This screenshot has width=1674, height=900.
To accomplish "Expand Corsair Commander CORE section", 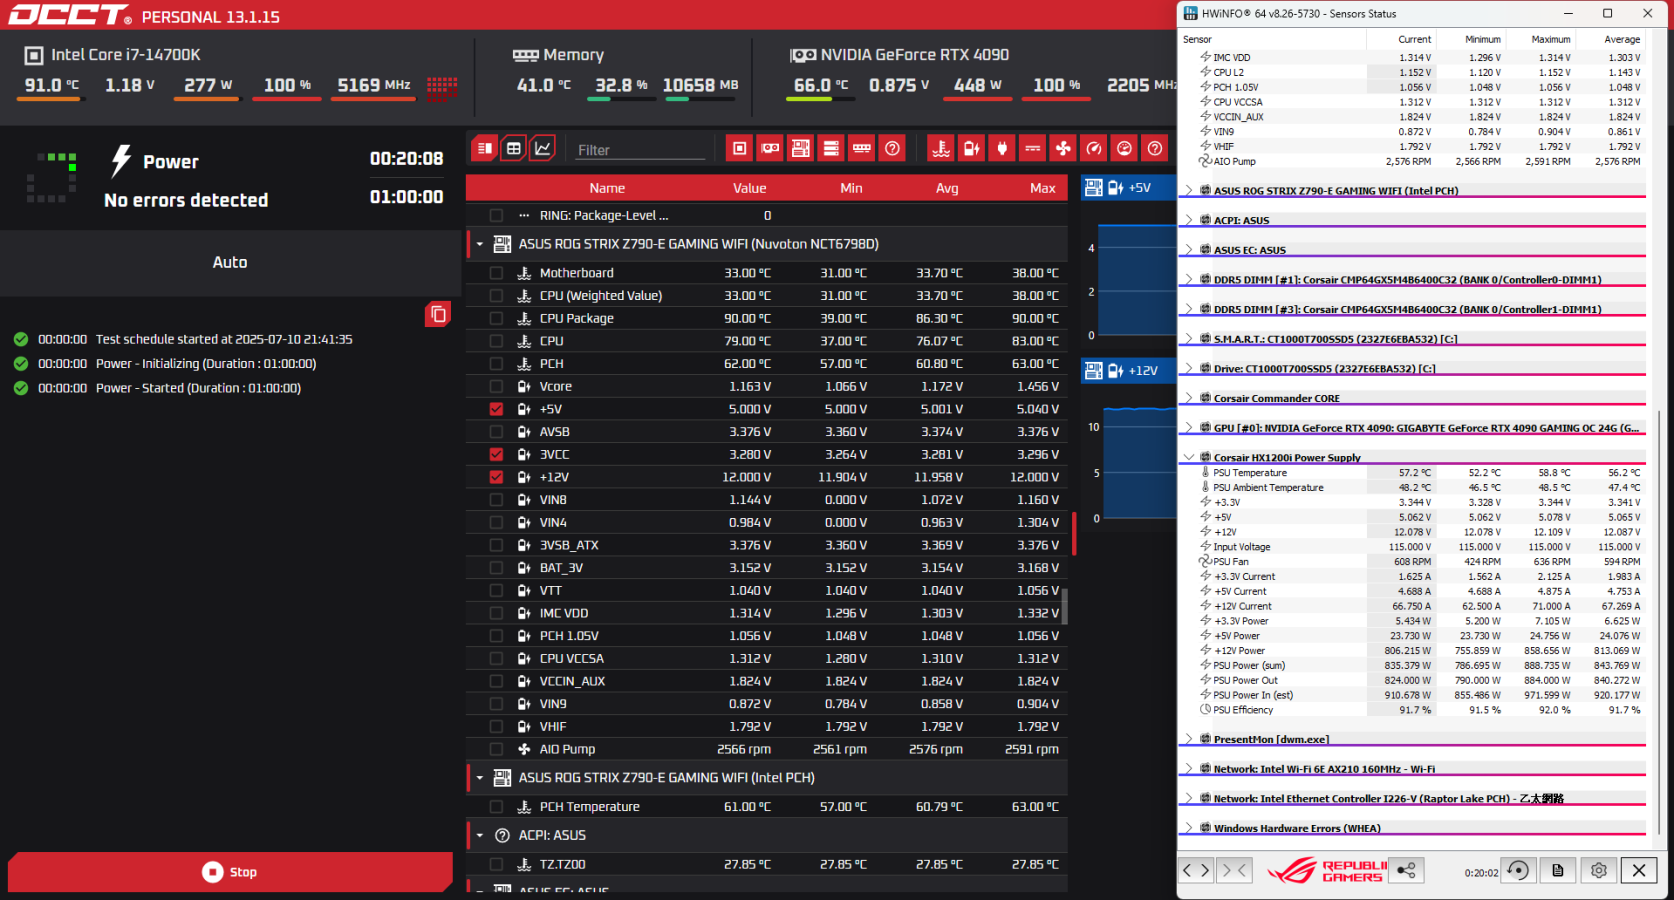I will (x=1188, y=398).
